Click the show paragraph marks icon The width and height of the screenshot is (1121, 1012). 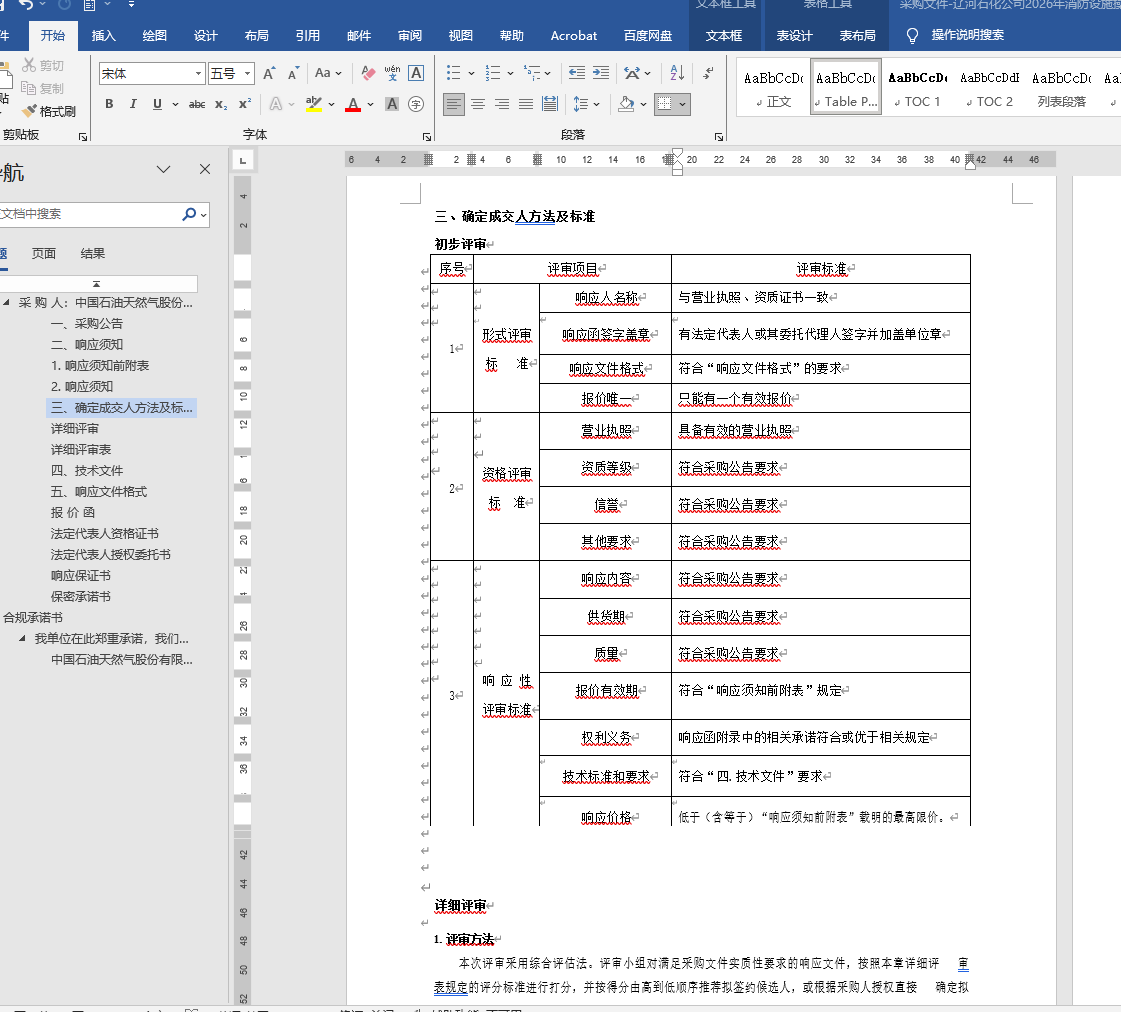709,73
